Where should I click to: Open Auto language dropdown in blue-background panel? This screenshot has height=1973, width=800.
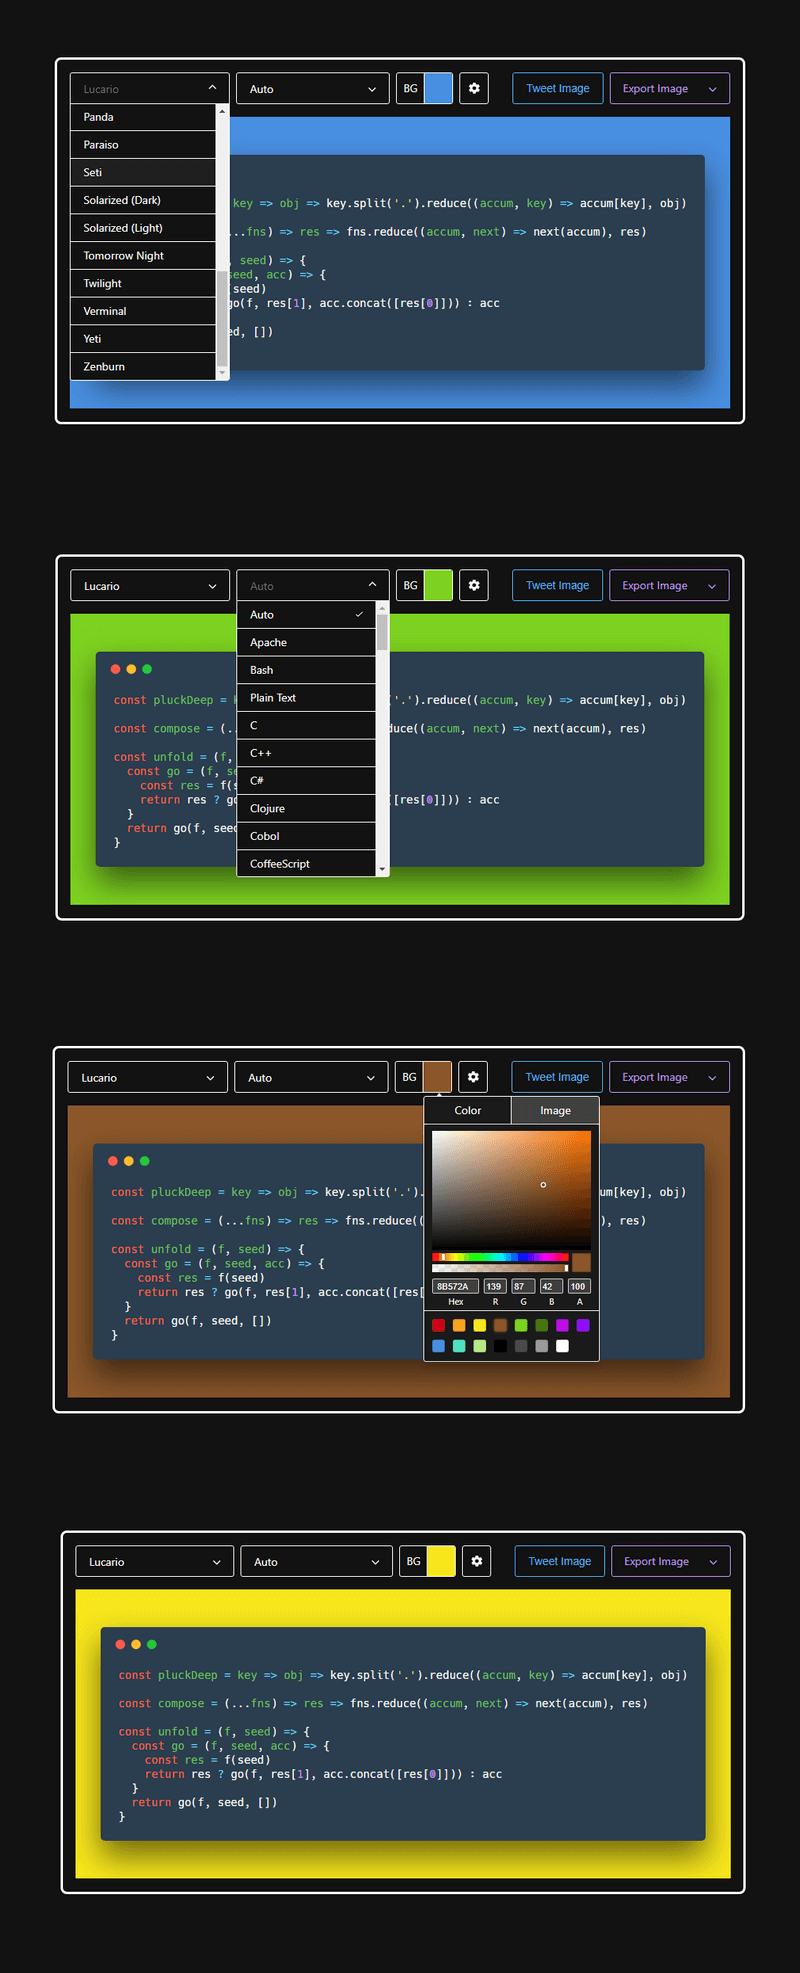click(x=313, y=88)
